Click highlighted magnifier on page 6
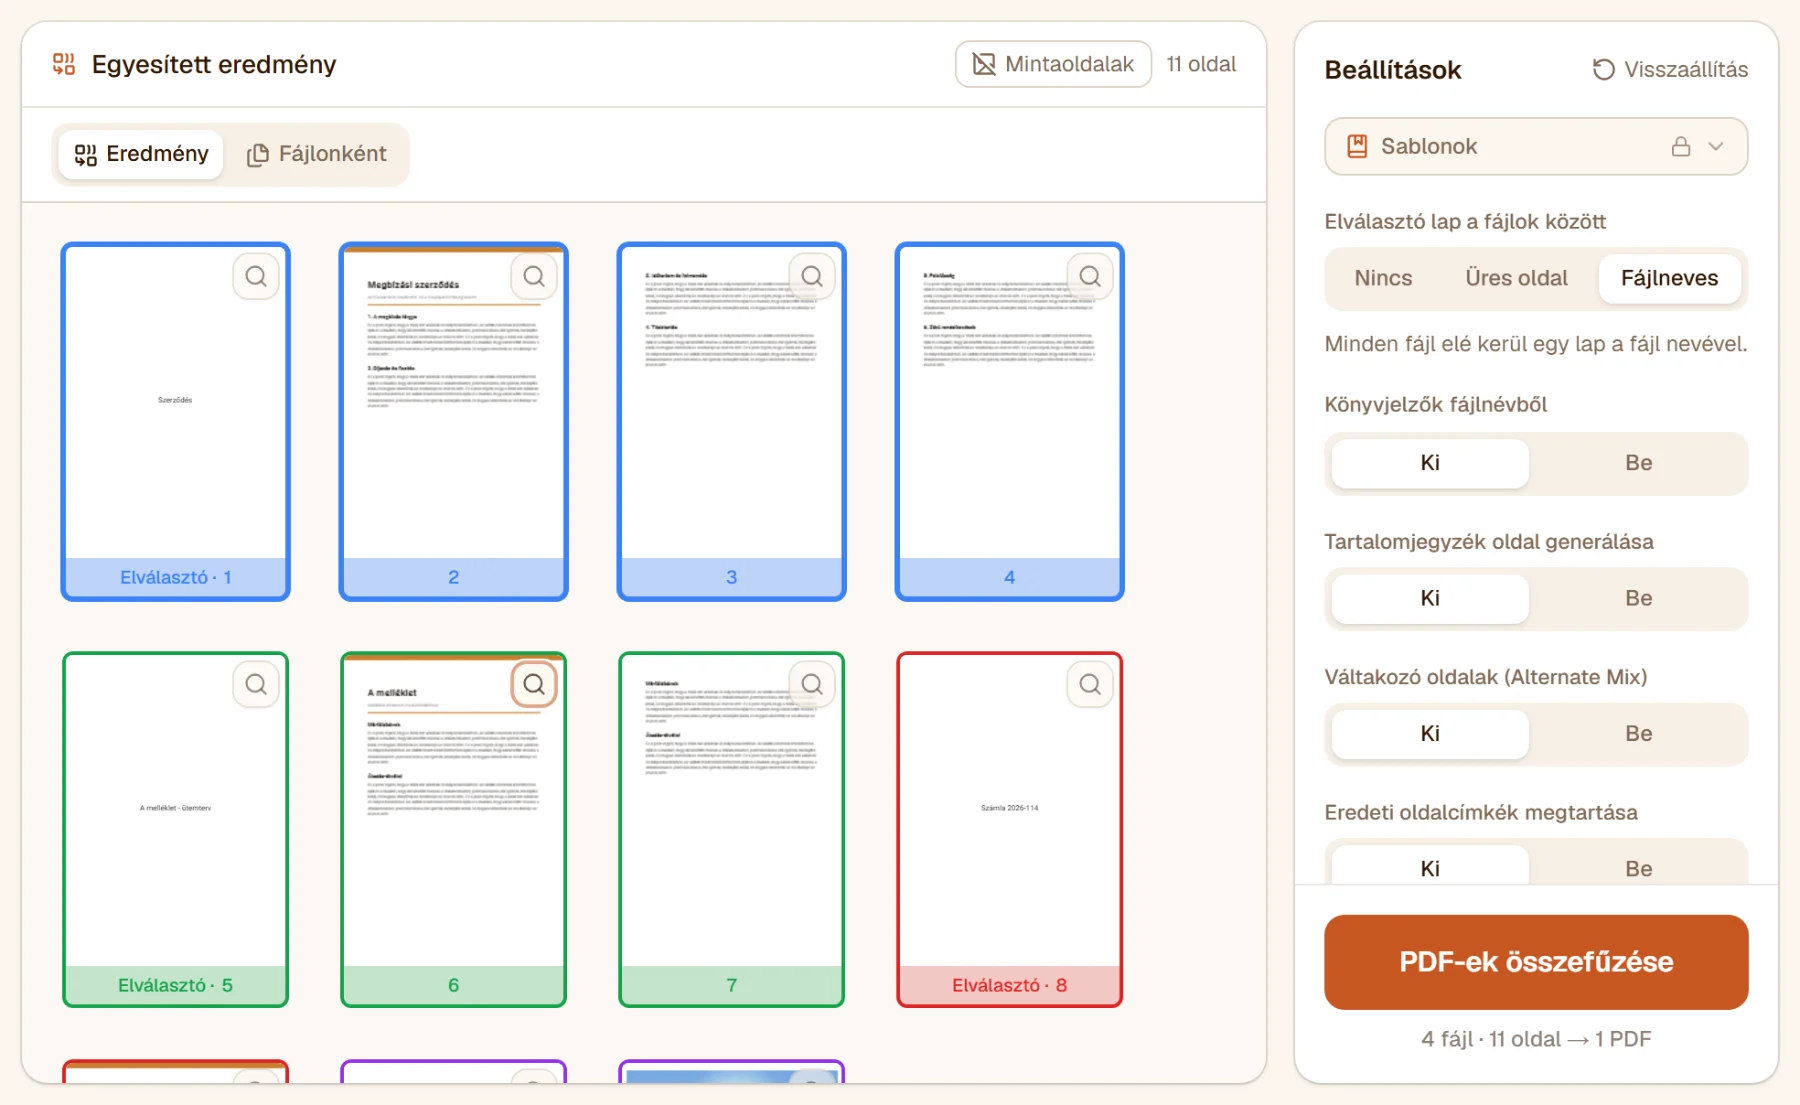The image size is (1800, 1105). coord(534,684)
